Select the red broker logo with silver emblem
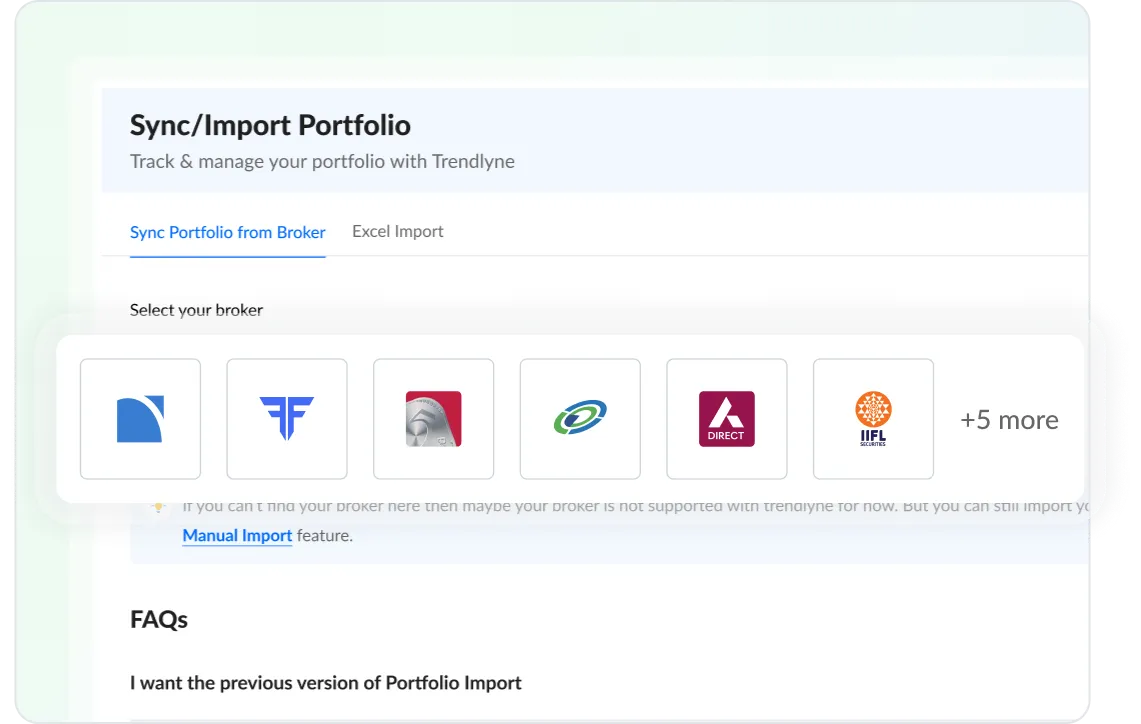The image size is (1141, 724). (x=433, y=418)
